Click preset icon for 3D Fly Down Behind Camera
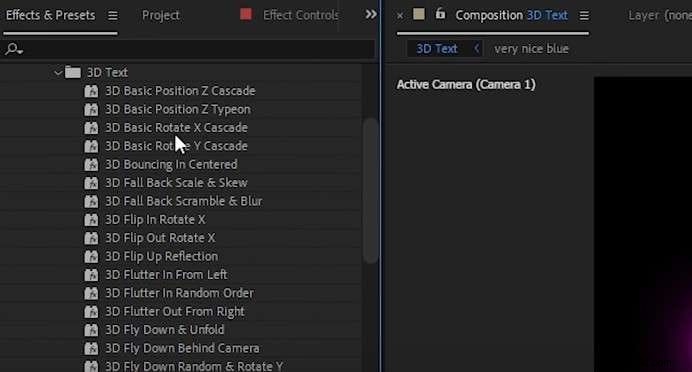This screenshot has height=372, width=692. click(x=91, y=349)
